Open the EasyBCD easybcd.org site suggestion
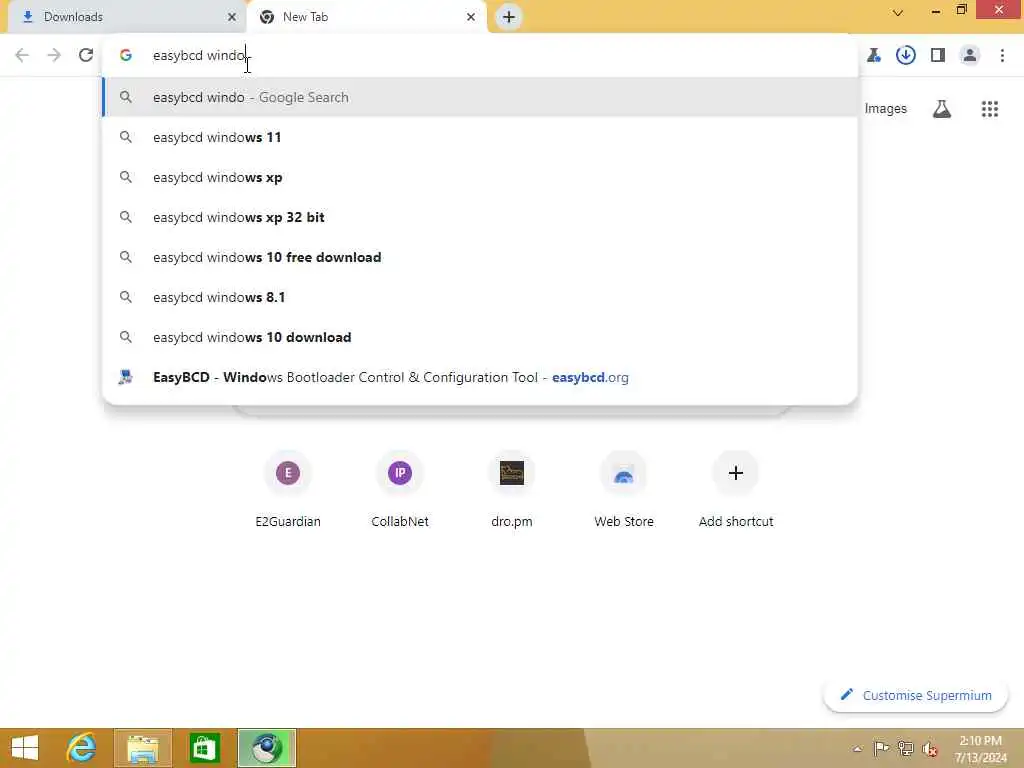This screenshot has width=1024, height=768. click(481, 377)
